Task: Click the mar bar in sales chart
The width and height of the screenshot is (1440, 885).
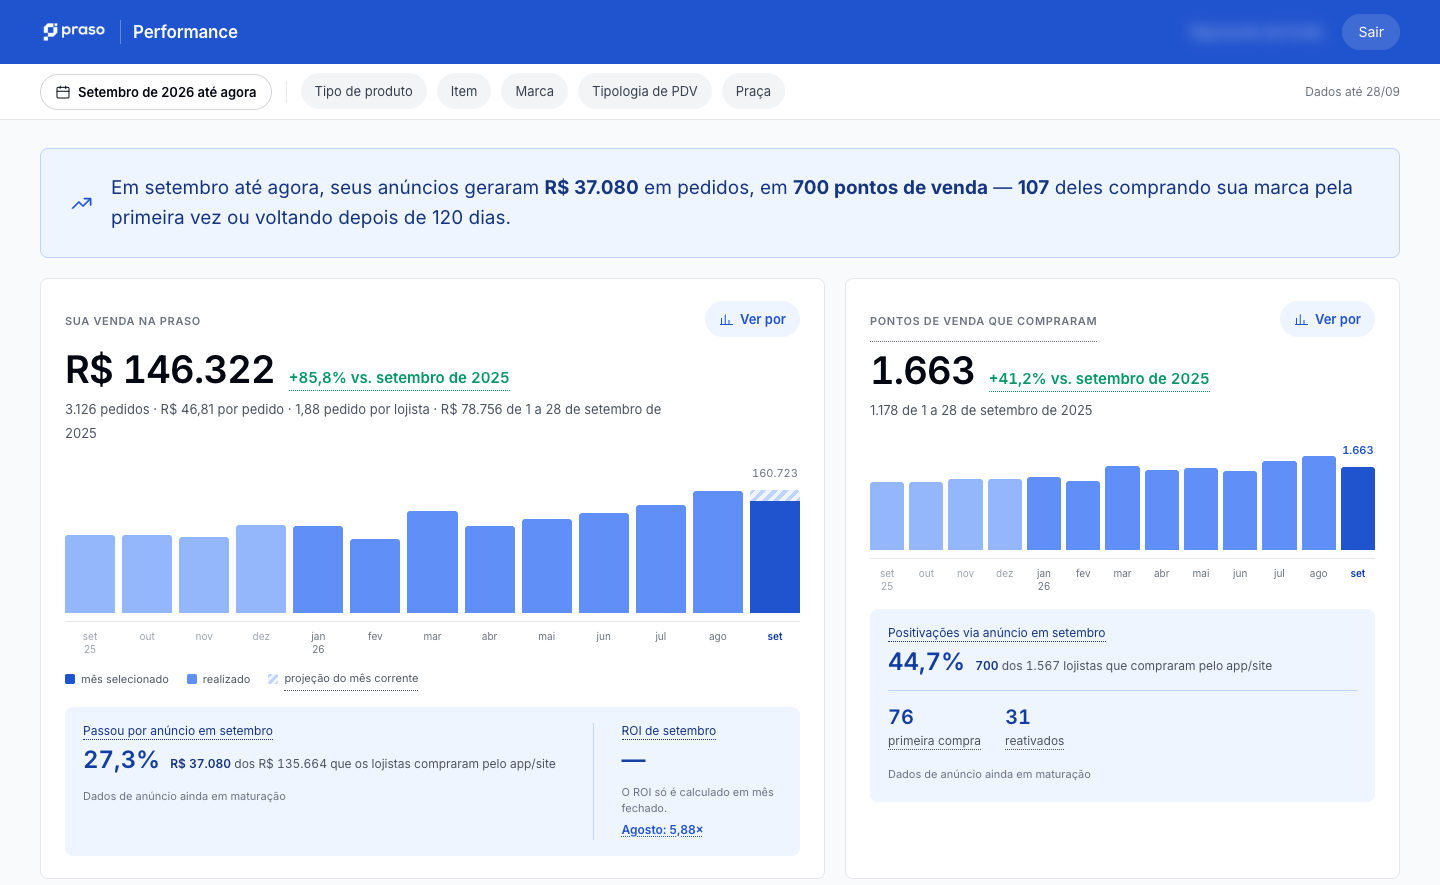Action: [432, 562]
